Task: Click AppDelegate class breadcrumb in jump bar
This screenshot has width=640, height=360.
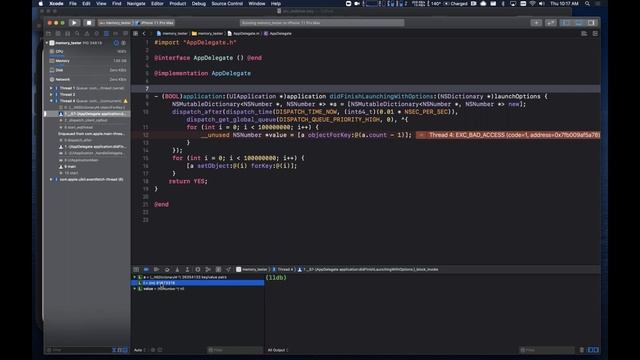Action: click(278, 33)
